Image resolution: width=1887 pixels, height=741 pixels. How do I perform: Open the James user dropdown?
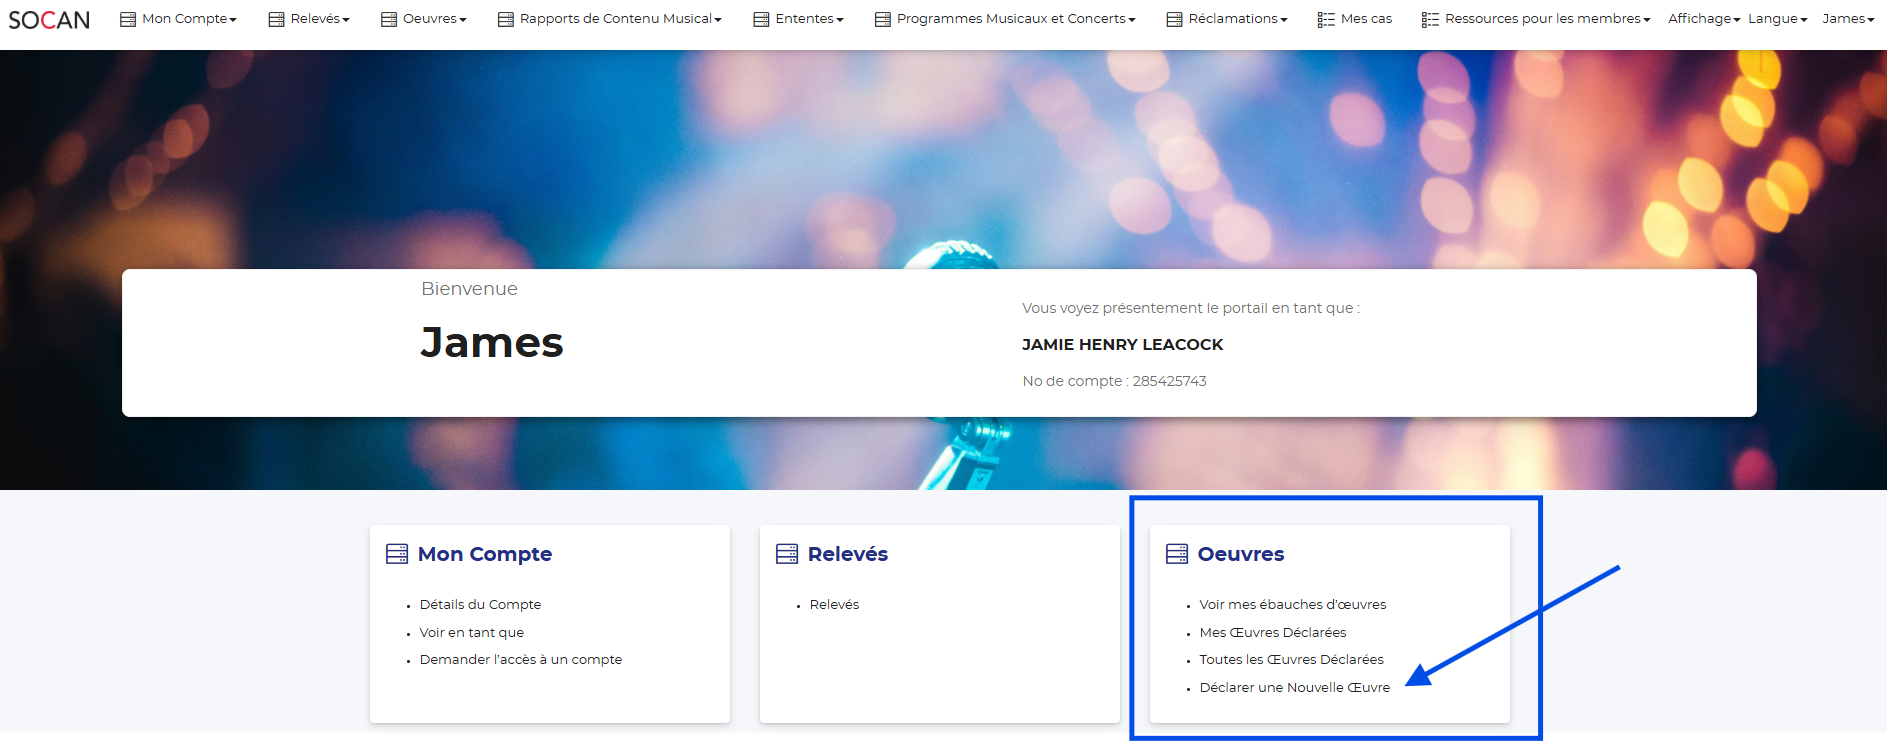(1848, 19)
